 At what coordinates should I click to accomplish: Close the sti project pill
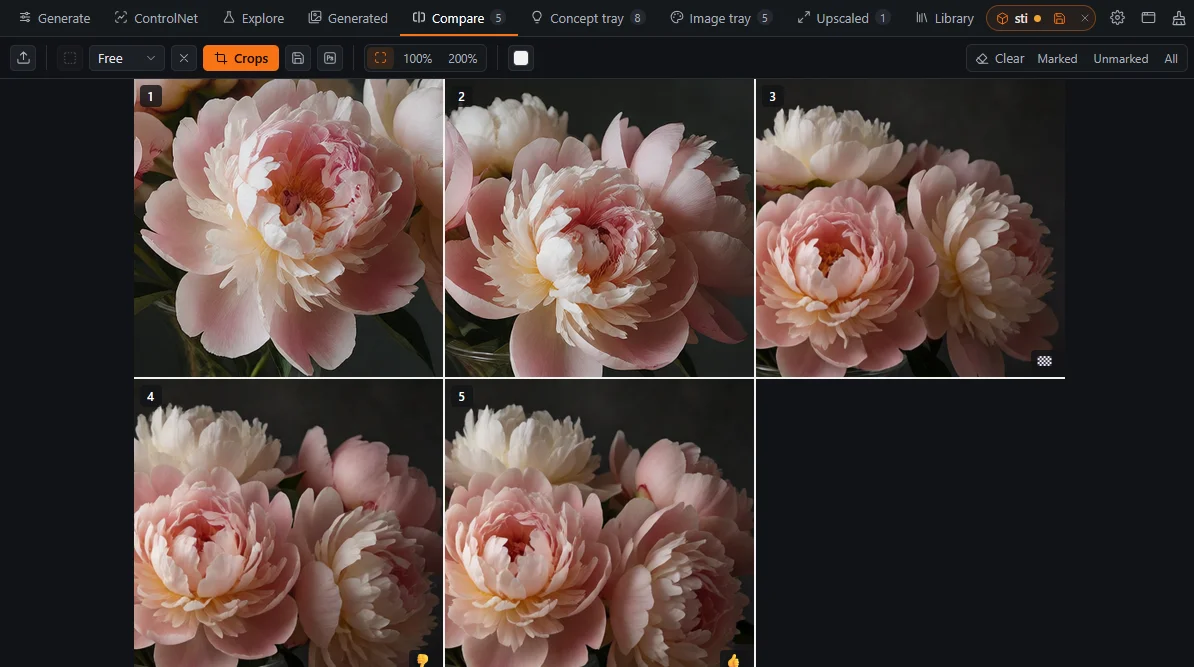coord(1084,18)
